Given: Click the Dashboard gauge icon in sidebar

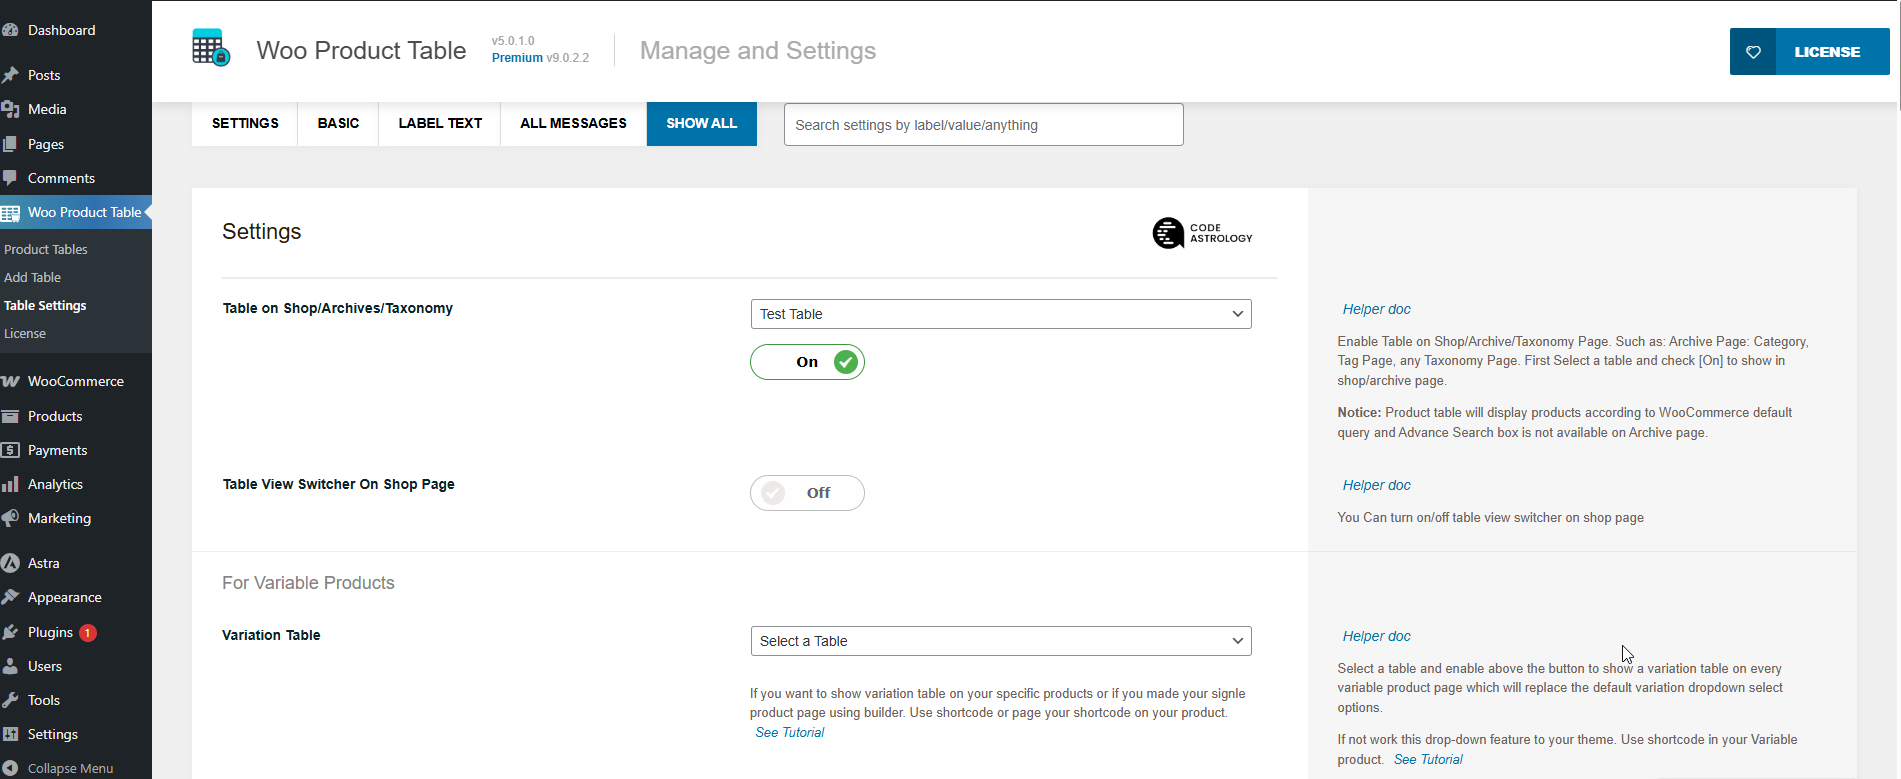Looking at the screenshot, I should 10,30.
